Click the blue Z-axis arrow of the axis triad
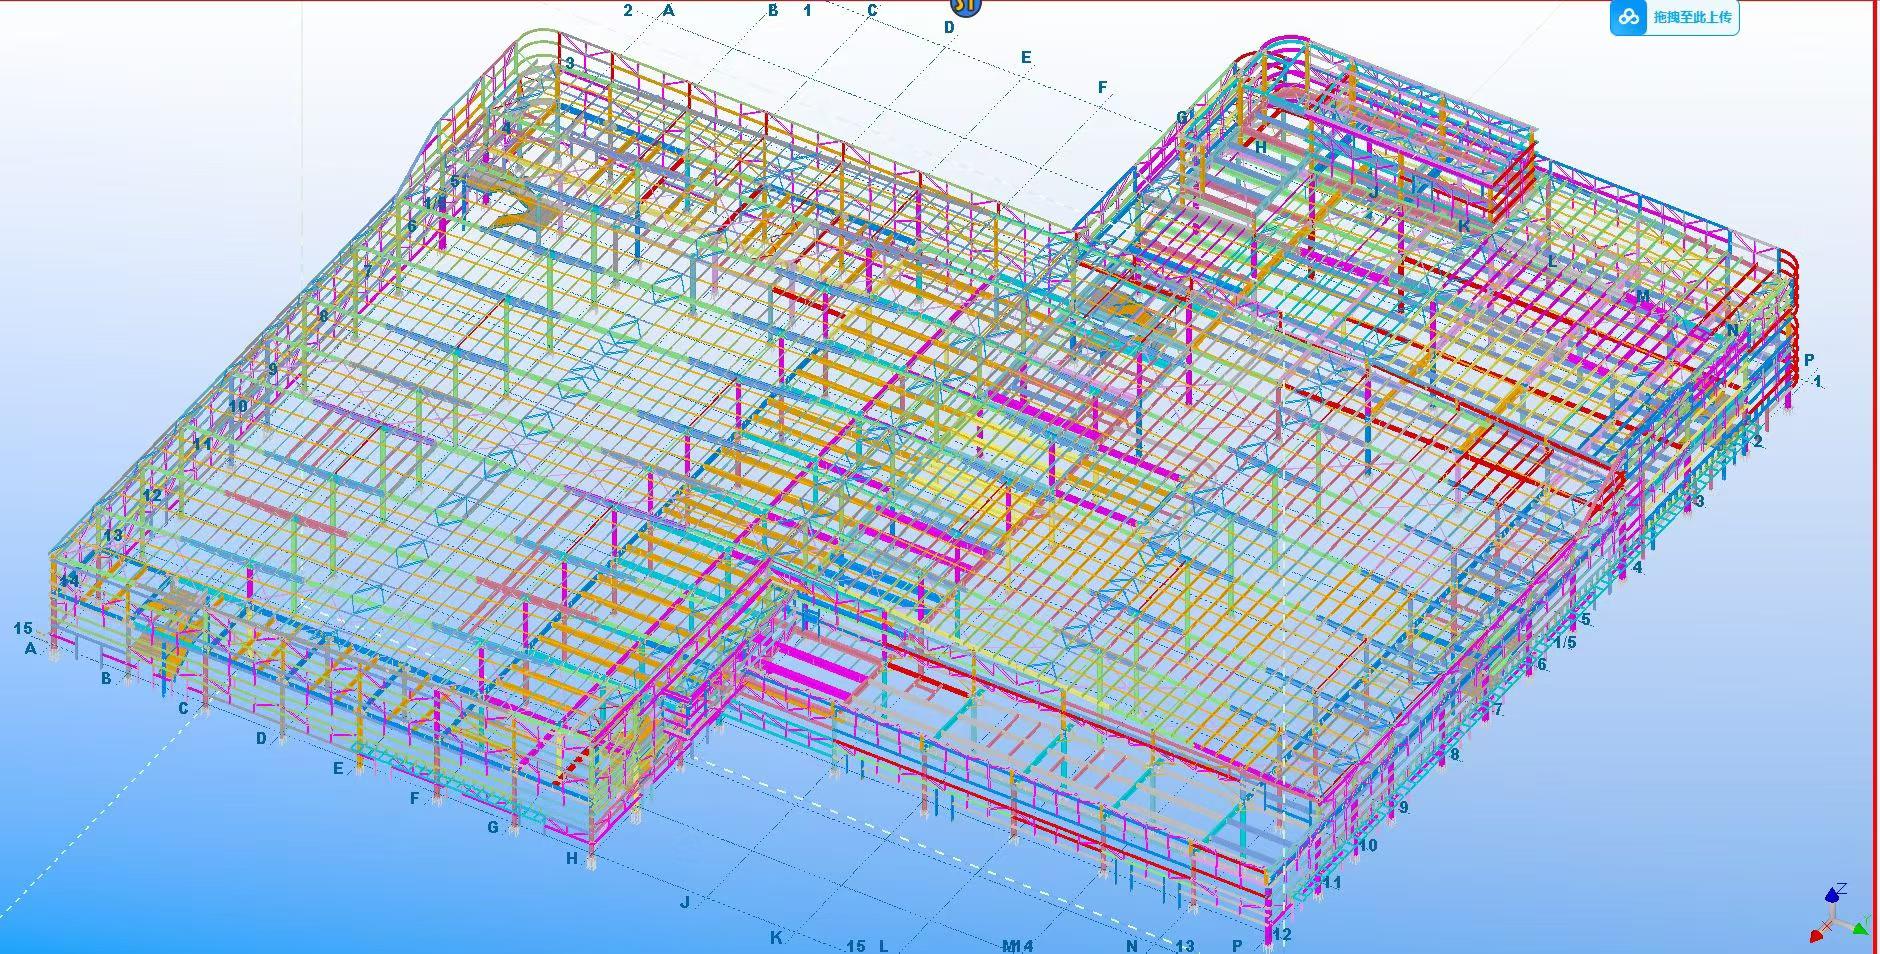 (1834, 897)
